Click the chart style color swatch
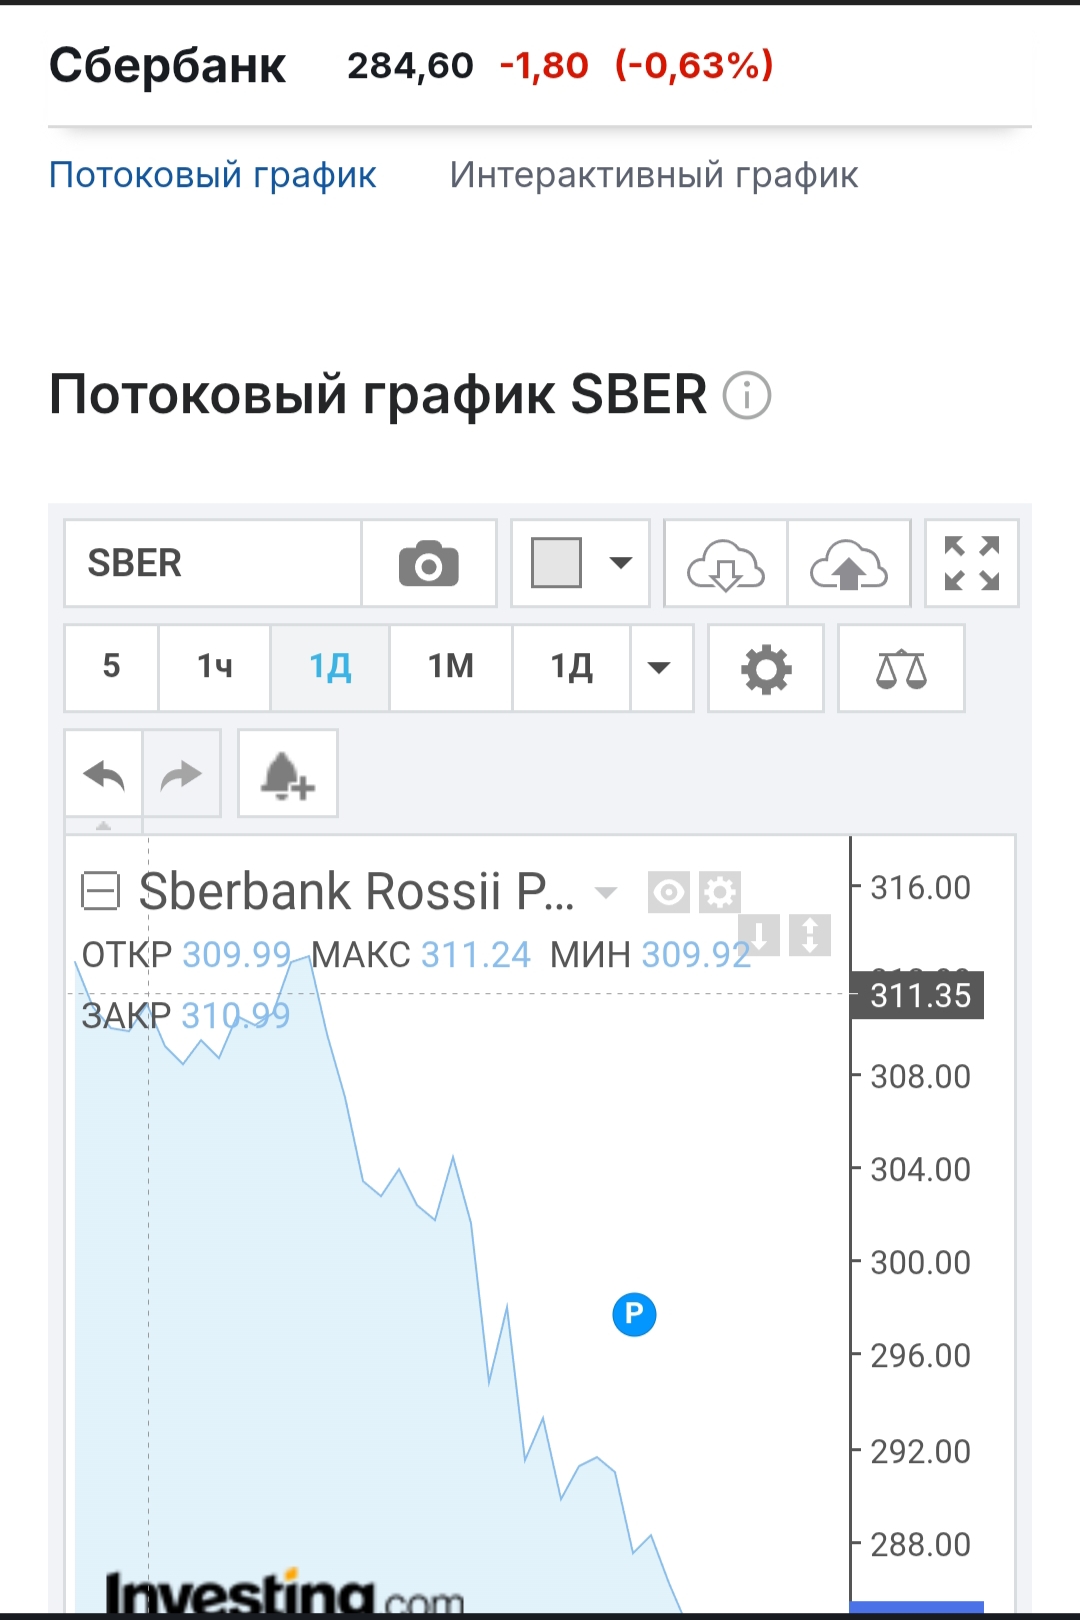The width and height of the screenshot is (1080, 1620). pos(557,563)
